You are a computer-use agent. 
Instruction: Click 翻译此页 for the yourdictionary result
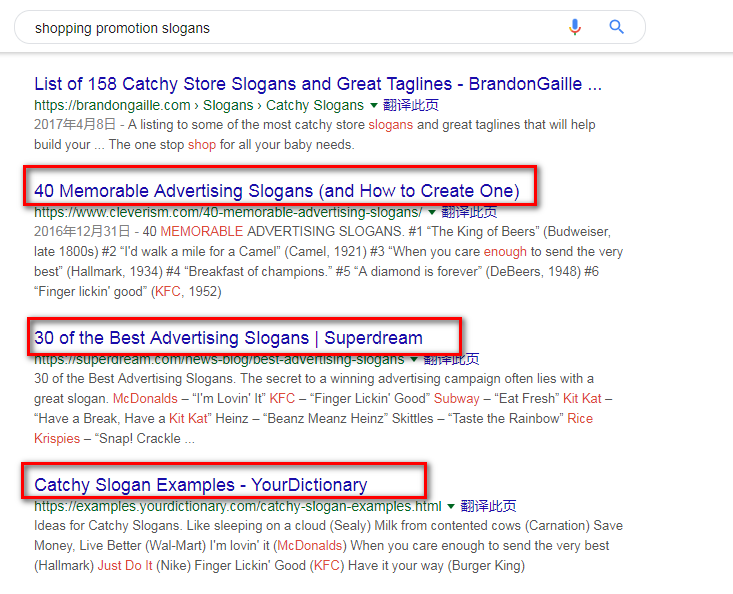point(488,506)
